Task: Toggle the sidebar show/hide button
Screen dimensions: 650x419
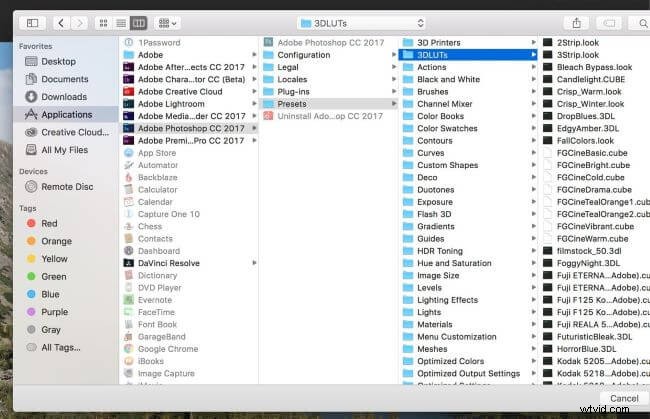Action: click(31, 22)
